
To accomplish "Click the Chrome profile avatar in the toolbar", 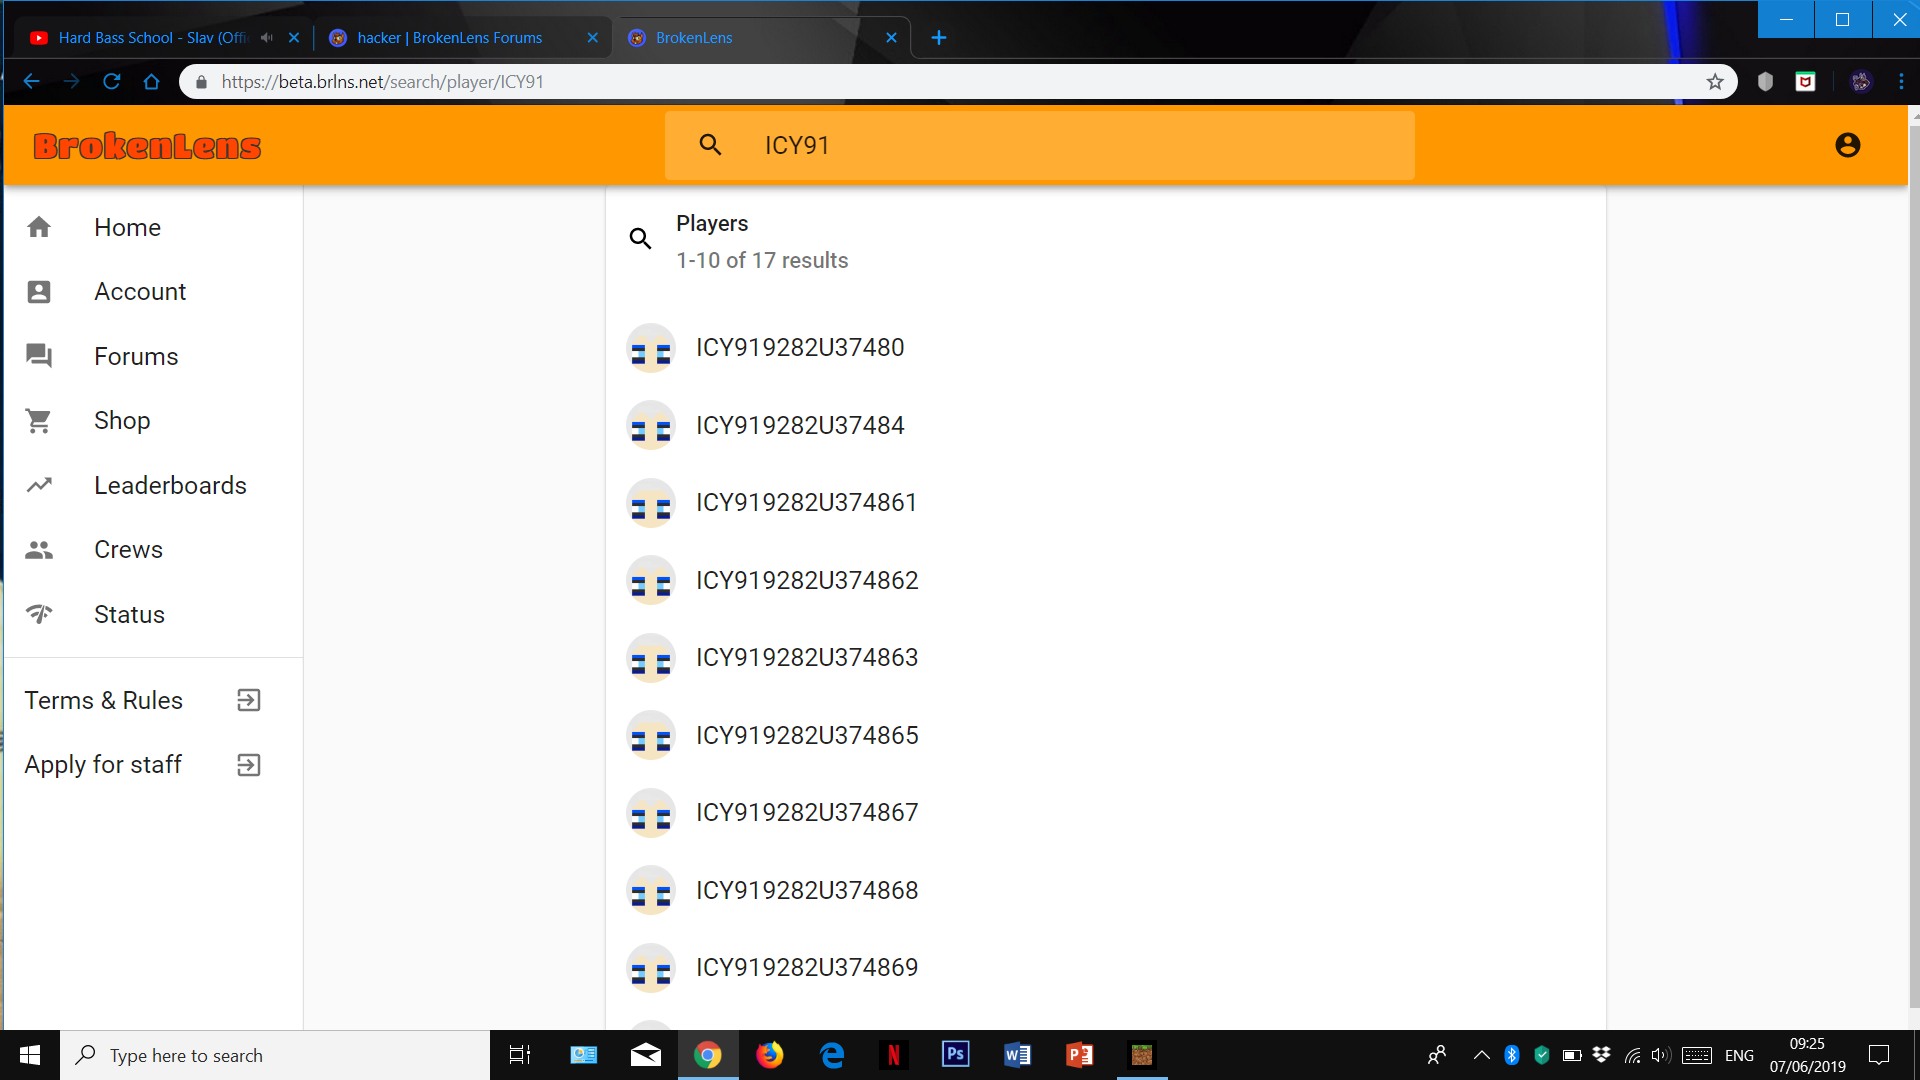I will [1861, 82].
